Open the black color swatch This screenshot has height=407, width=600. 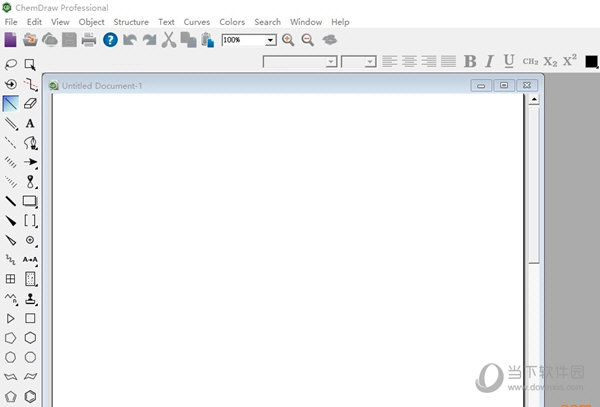point(592,62)
